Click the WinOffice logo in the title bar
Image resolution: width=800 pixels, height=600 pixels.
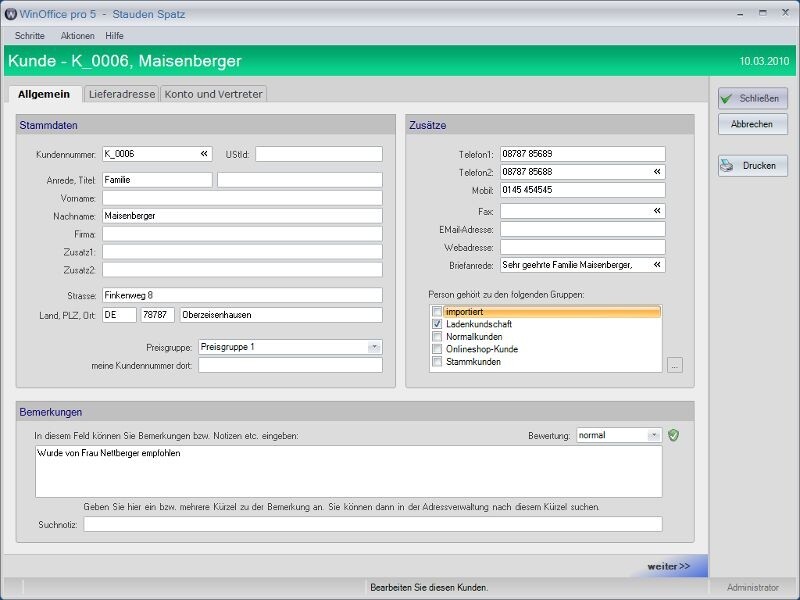pos(12,13)
